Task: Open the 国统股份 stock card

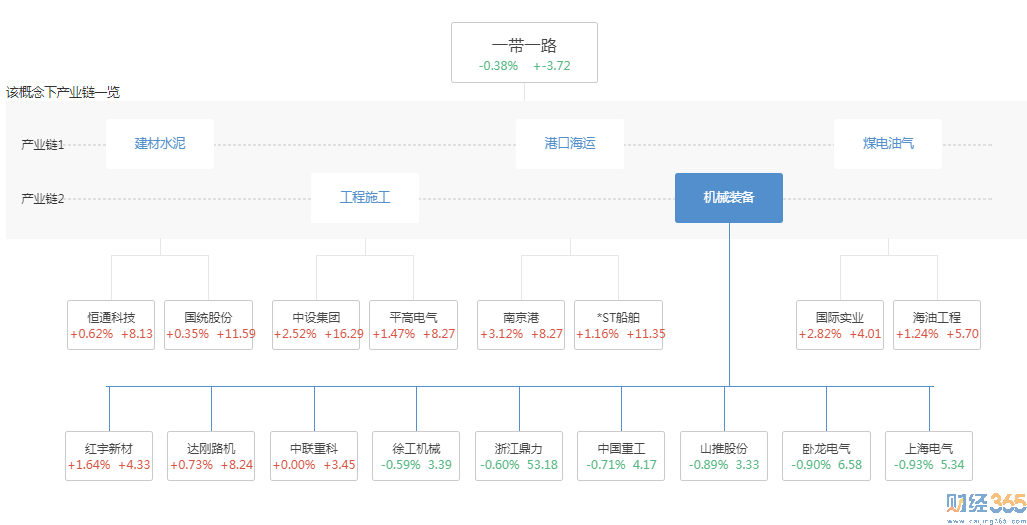Action: click(x=208, y=325)
